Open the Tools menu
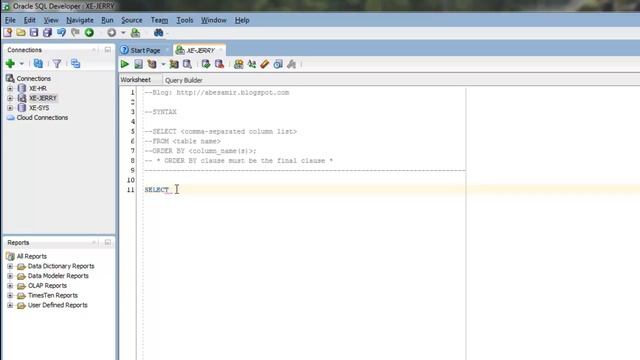The image size is (640, 360). [184, 20]
